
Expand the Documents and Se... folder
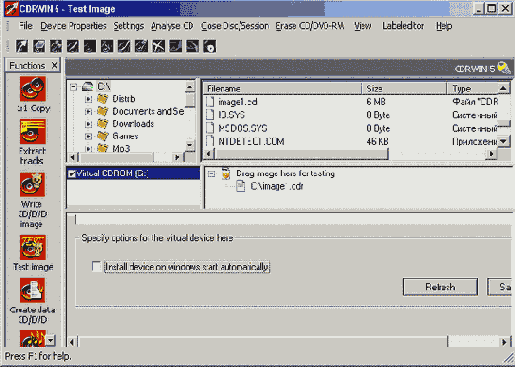point(88,112)
